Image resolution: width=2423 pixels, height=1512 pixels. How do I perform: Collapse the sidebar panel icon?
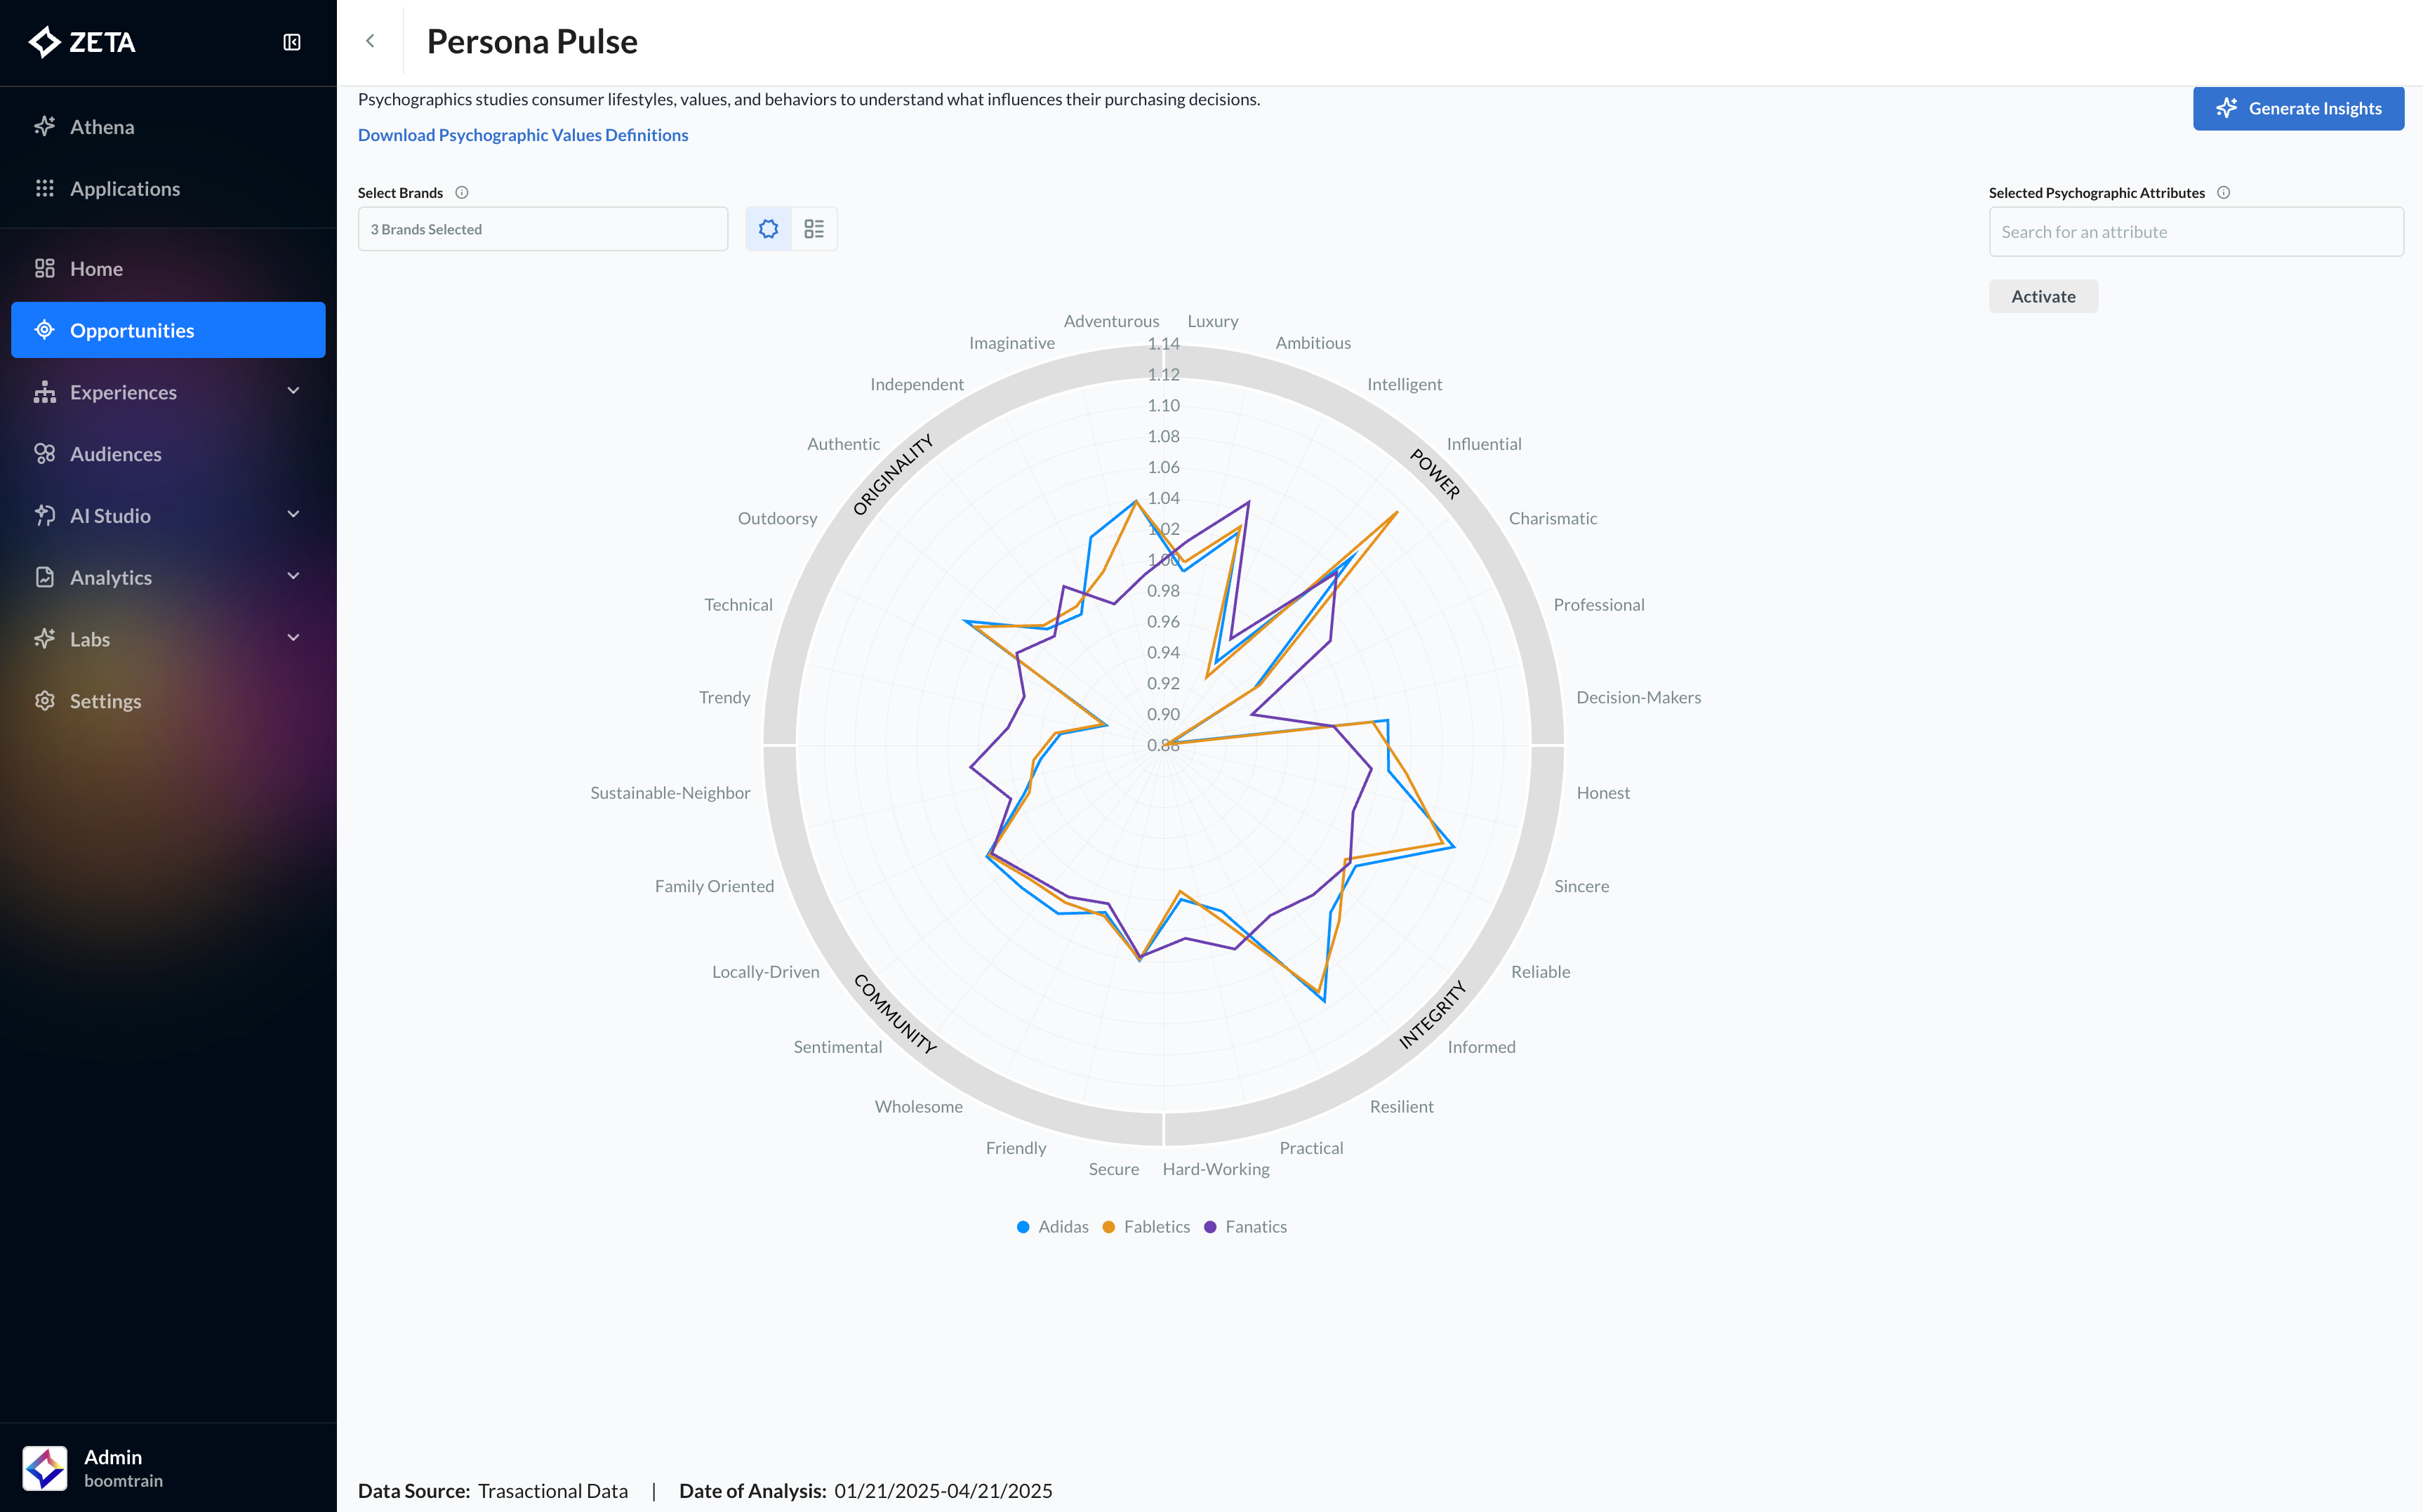292,42
